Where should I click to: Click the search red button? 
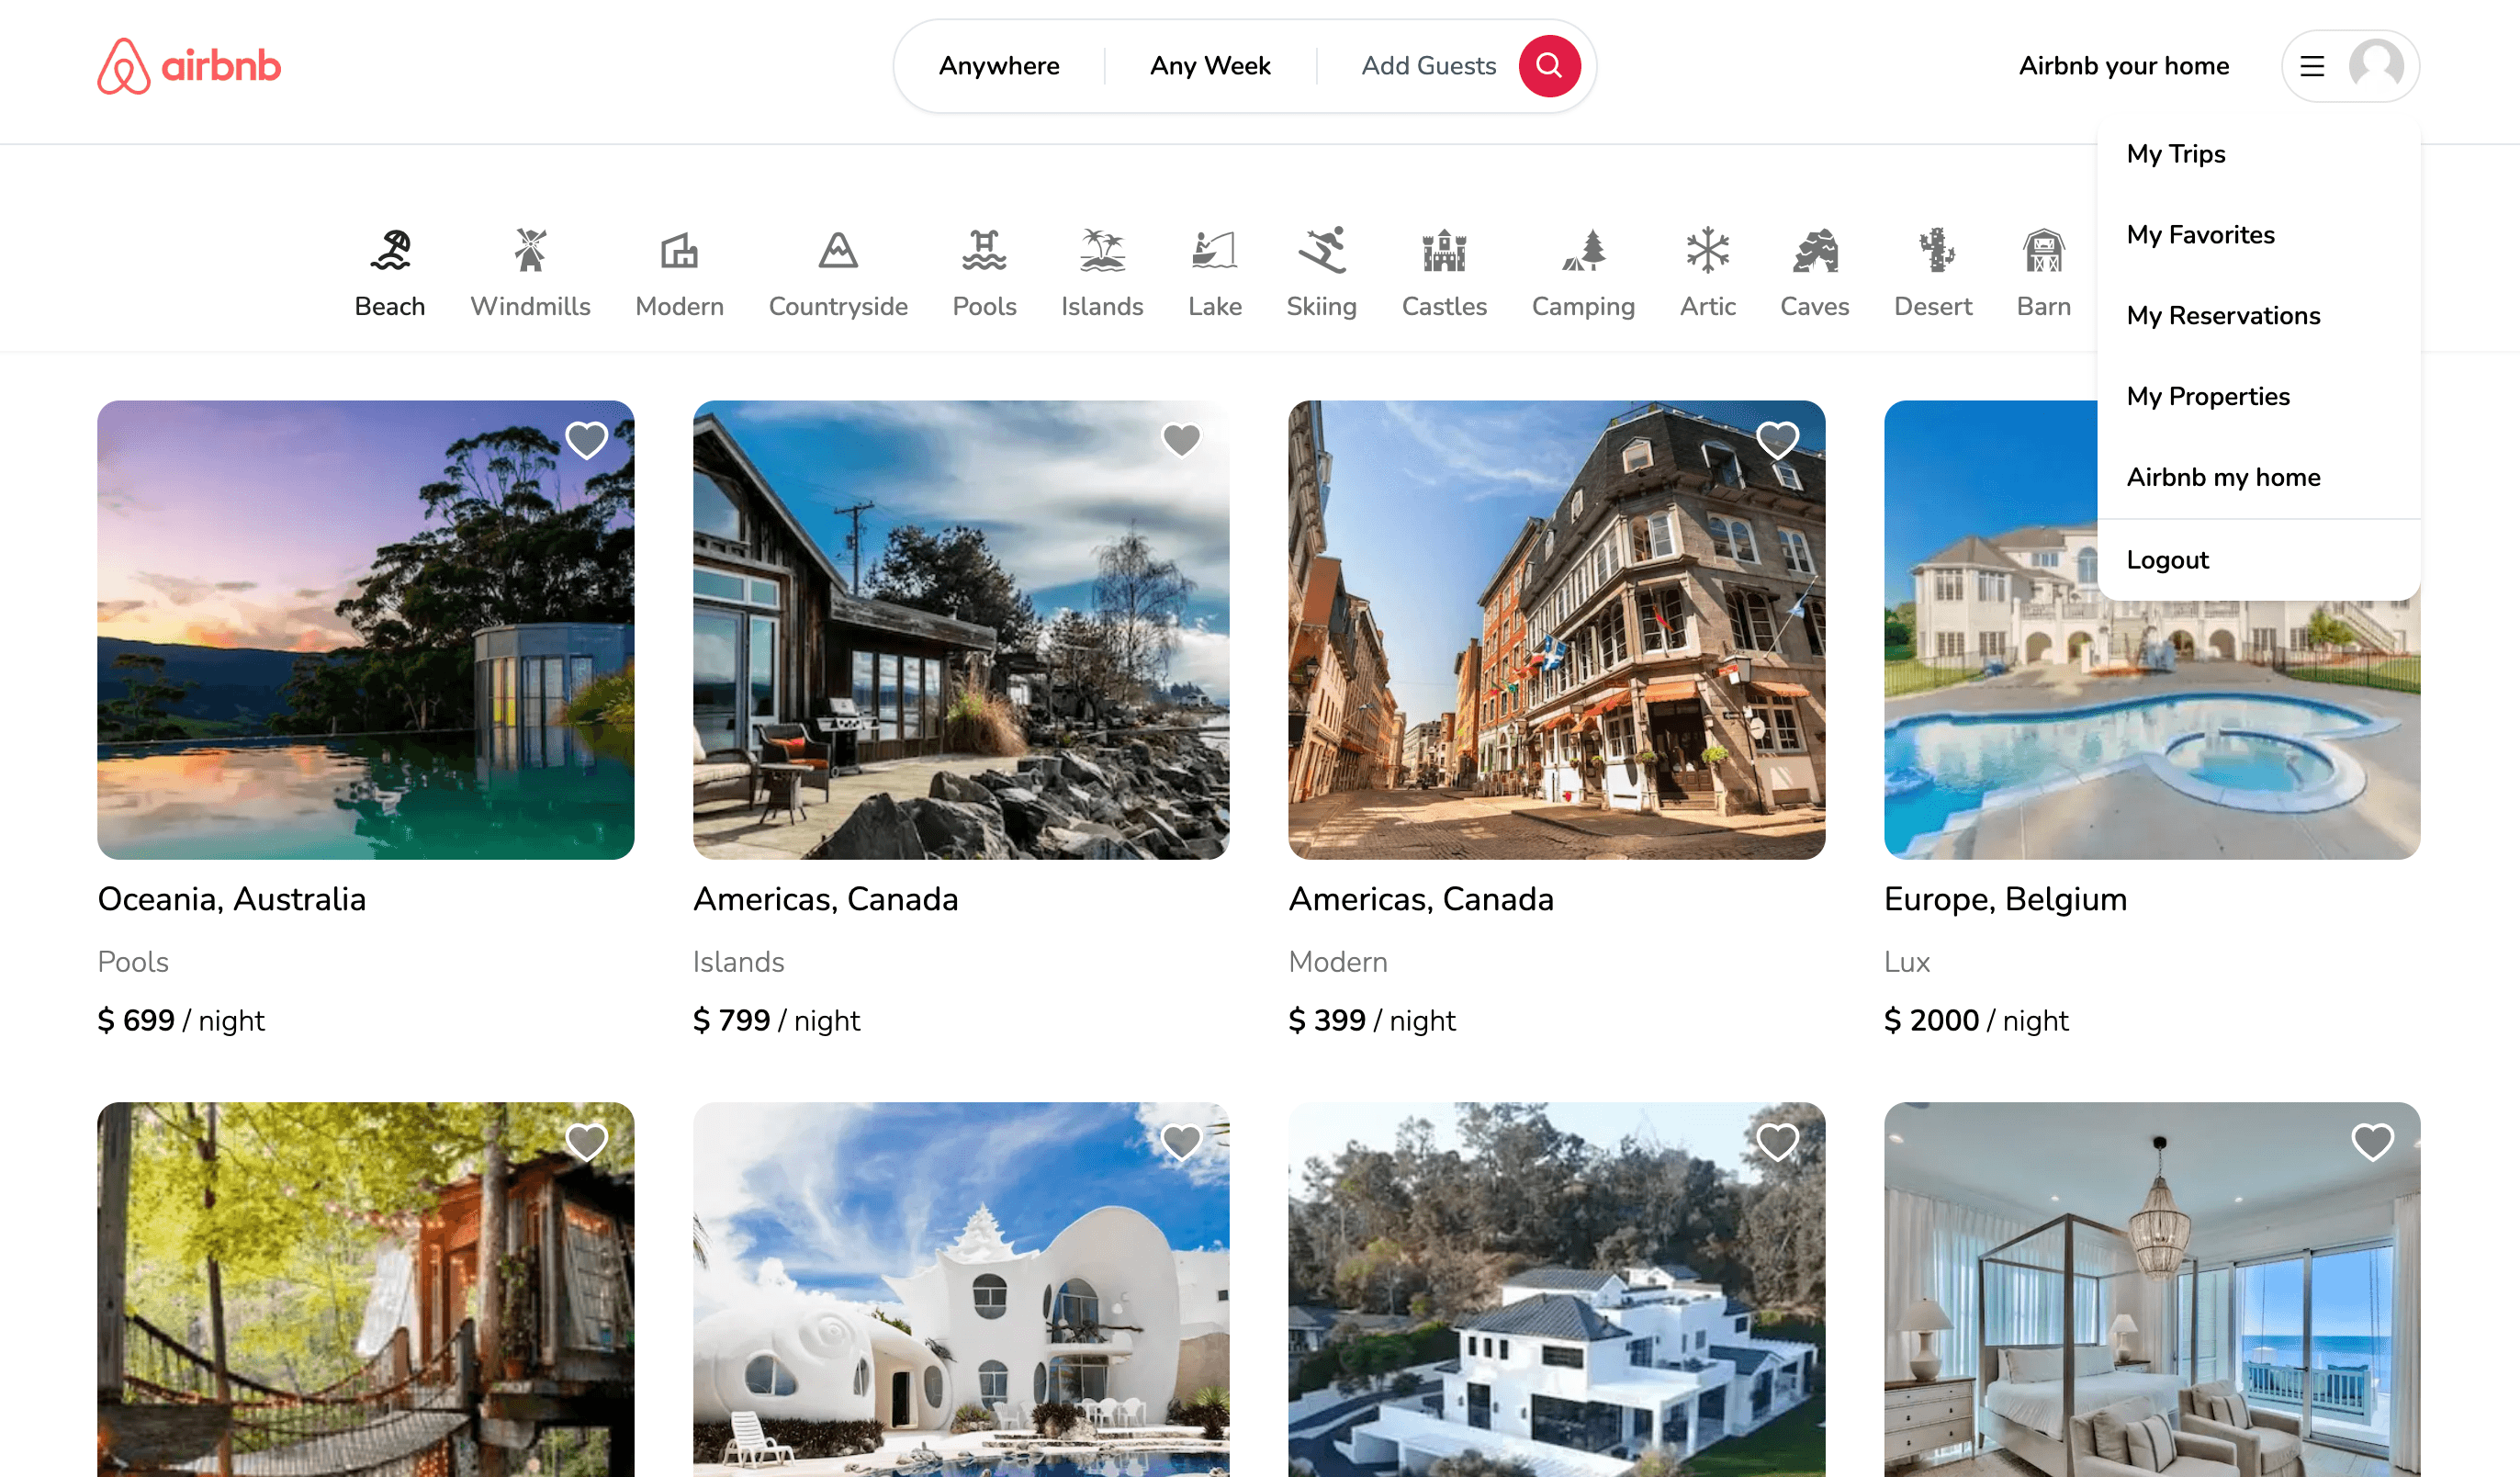point(1547,65)
